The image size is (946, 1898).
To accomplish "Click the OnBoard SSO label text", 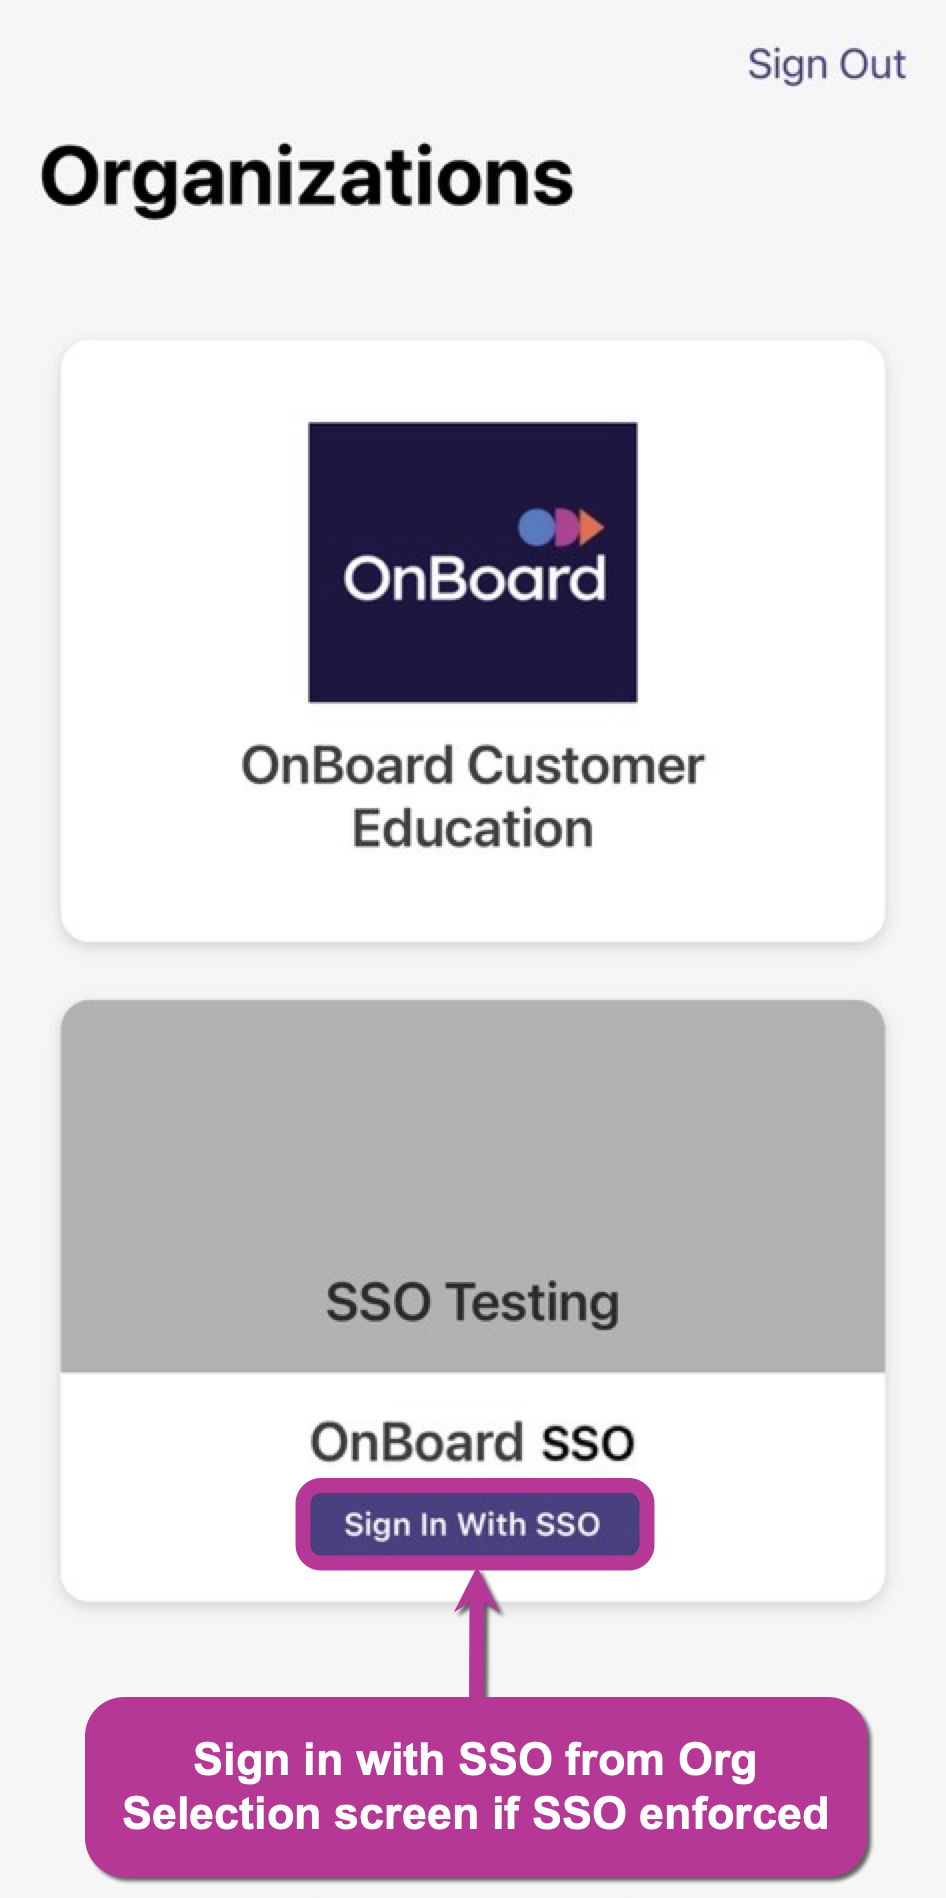I will (x=472, y=1442).
